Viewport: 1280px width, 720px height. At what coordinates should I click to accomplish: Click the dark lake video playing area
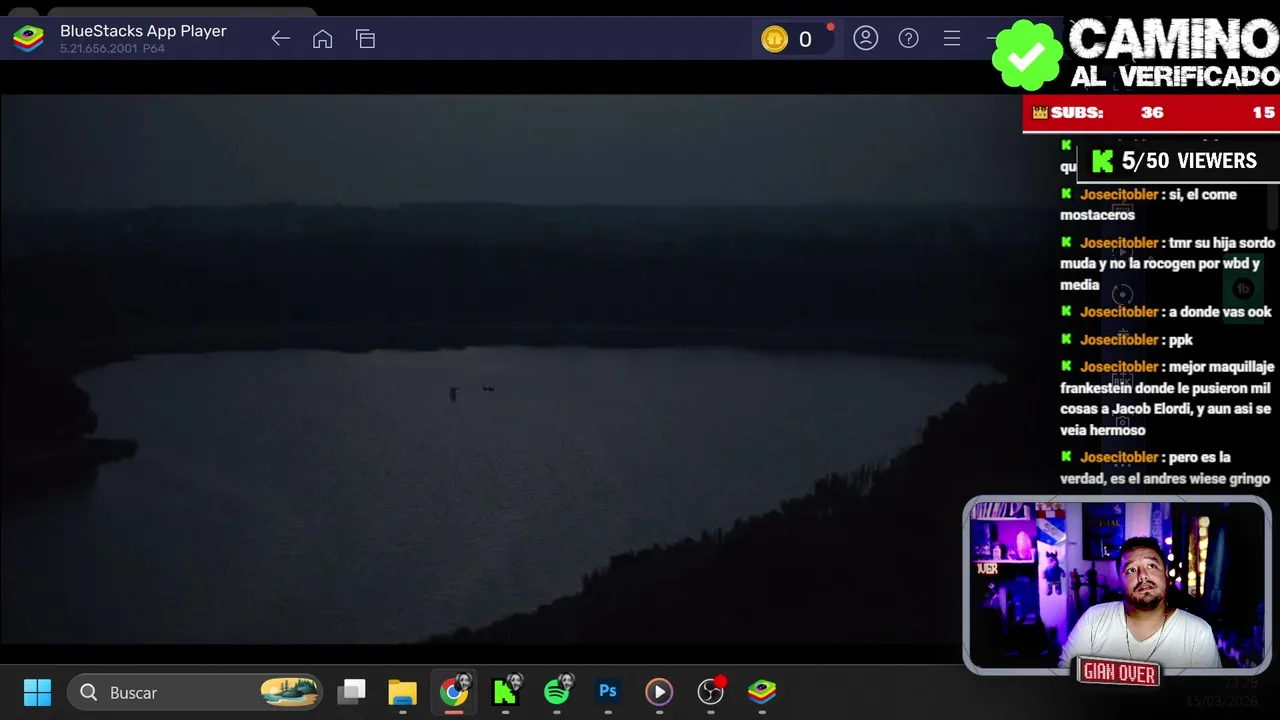510,370
